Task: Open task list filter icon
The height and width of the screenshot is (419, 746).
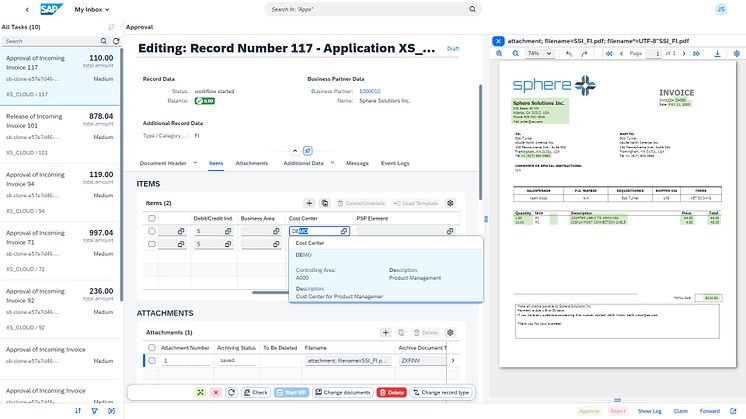Action: (x=94, y=410)
